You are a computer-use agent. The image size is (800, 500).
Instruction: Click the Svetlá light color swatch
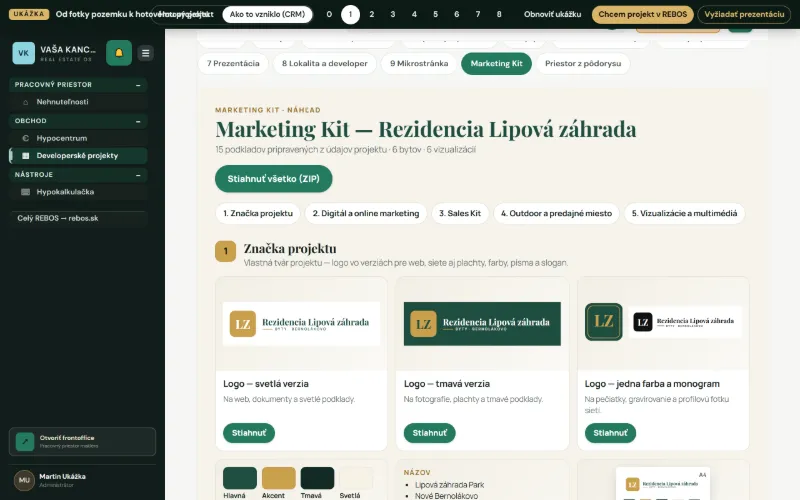click(x=356, y=478)
